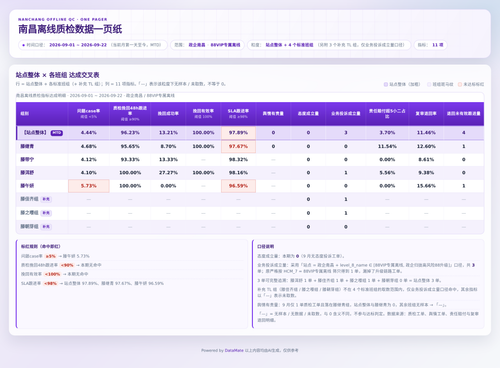This screenshot has width=500, height=368.
Task: Click the MTD badge in the 站点整体 row
Action: click(x=57, y=133)
